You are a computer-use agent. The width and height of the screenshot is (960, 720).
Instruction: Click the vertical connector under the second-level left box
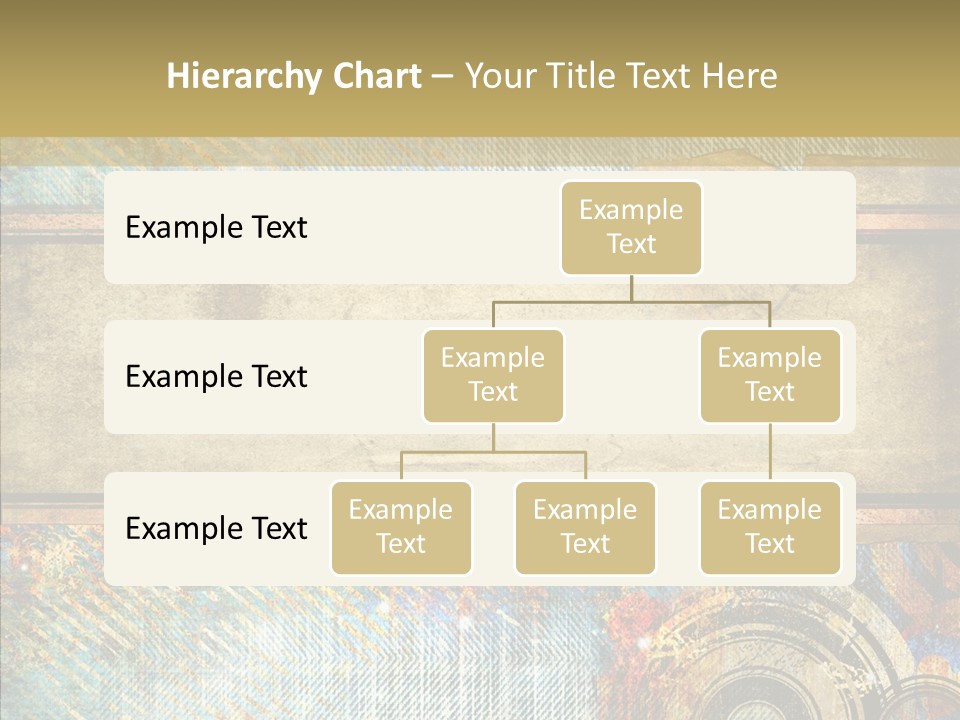point(493,437)
